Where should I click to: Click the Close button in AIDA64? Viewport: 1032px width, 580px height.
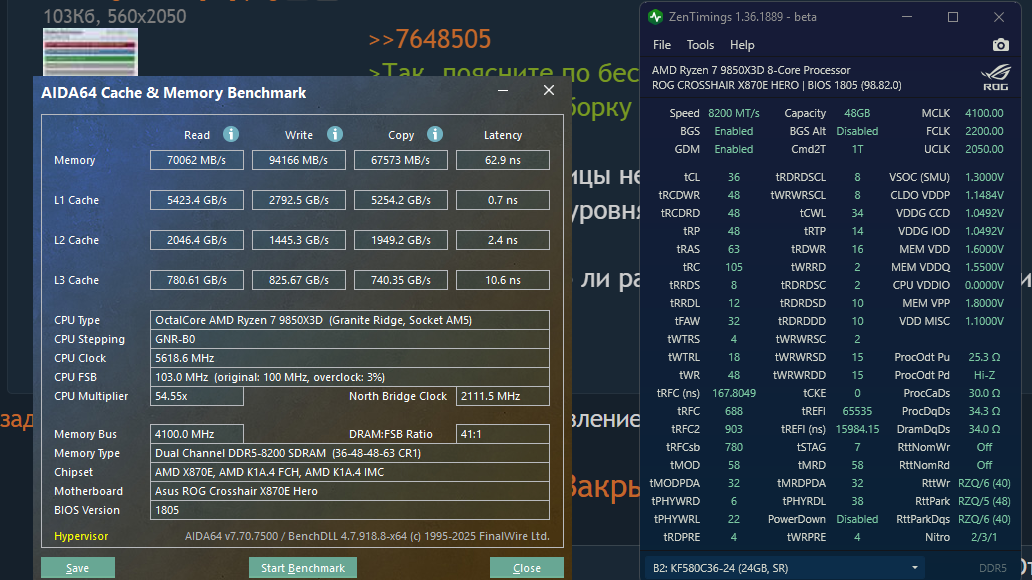click(x=527, y=568)
